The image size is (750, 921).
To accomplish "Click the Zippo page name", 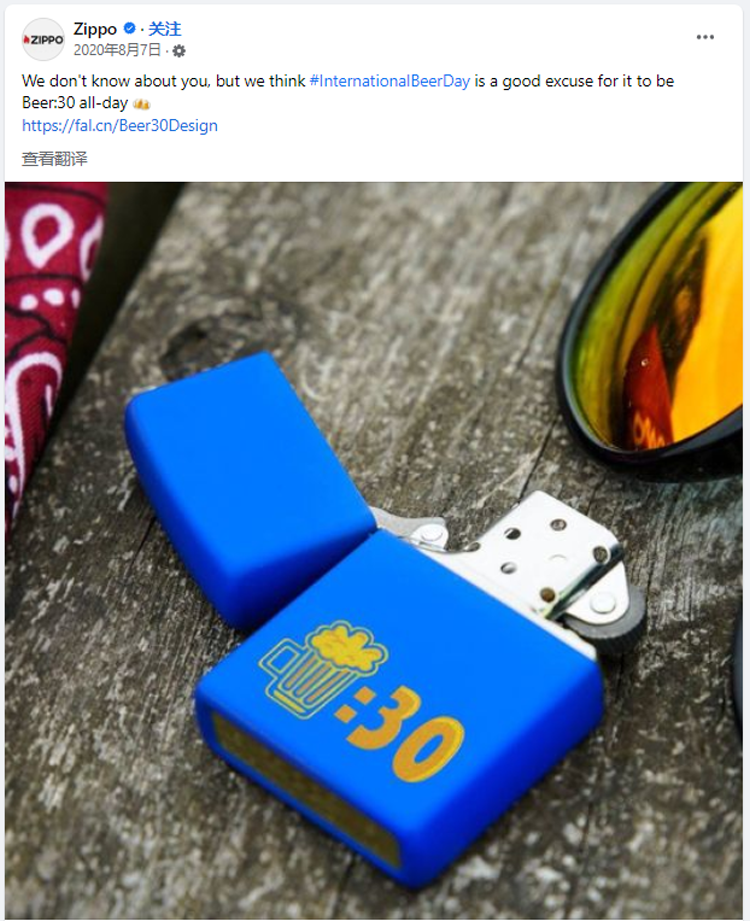I will click(x=95, y=29).
